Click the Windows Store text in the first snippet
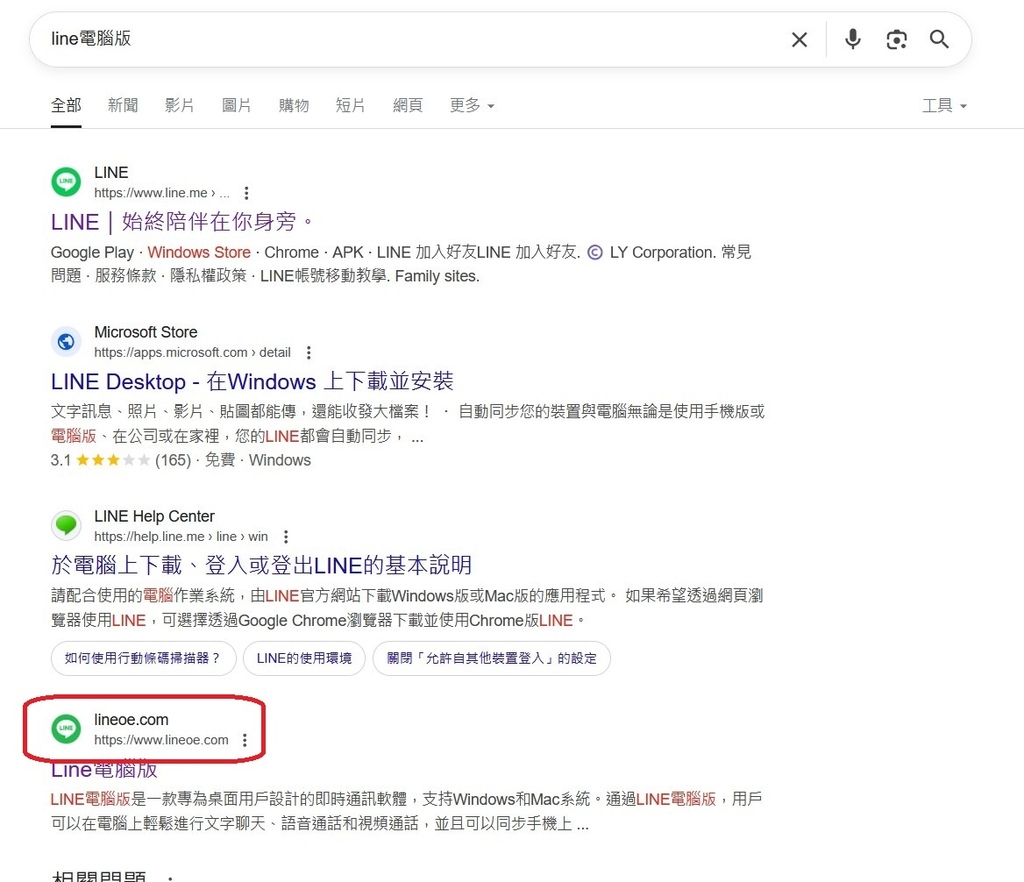This screenshot has width=1024, height=882. [199, 253]
